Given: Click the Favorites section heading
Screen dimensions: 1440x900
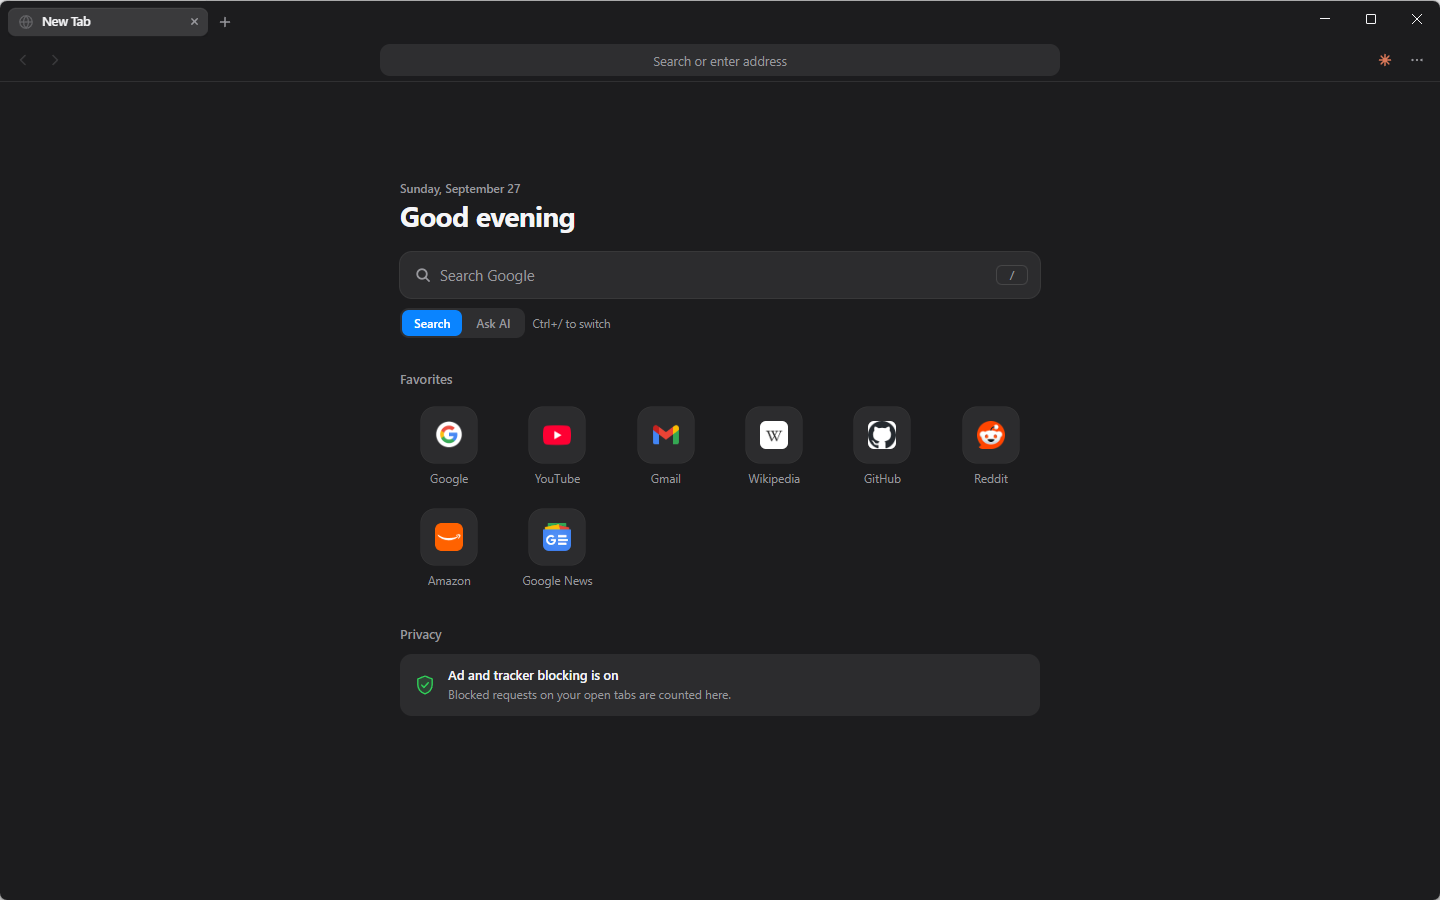Looking at the screenshot, I should 426,380.
